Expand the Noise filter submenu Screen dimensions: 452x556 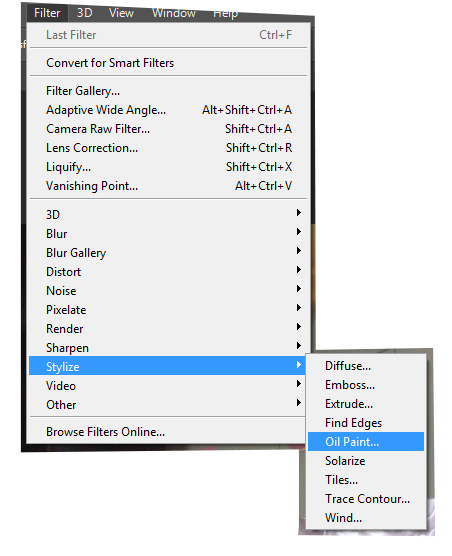point(167,291)
